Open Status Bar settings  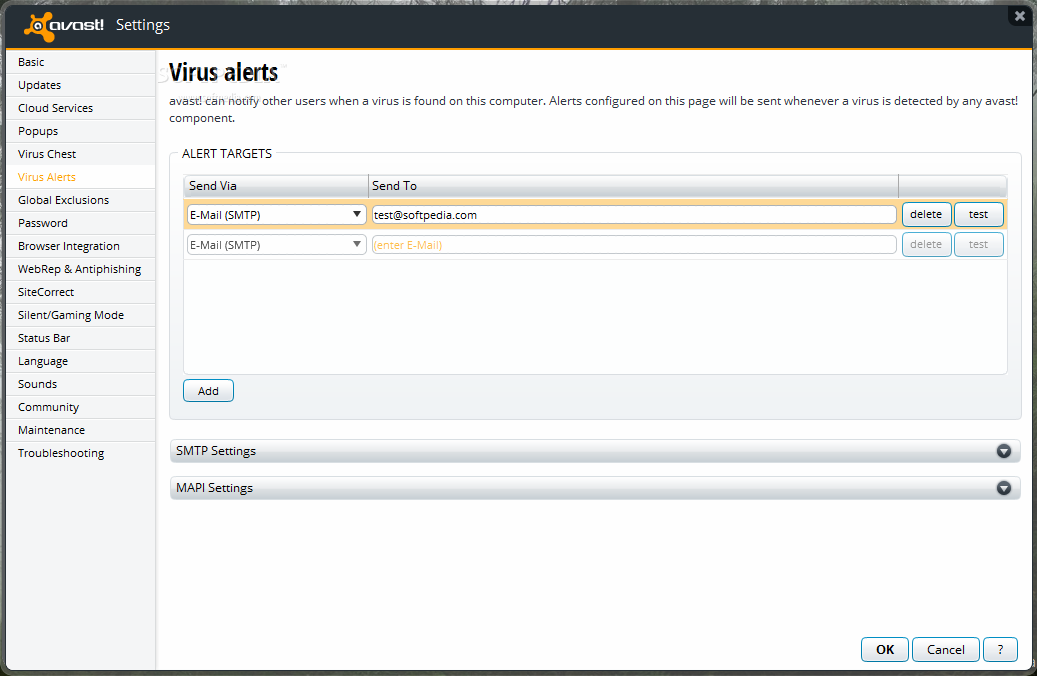click(x=81, y=338)
